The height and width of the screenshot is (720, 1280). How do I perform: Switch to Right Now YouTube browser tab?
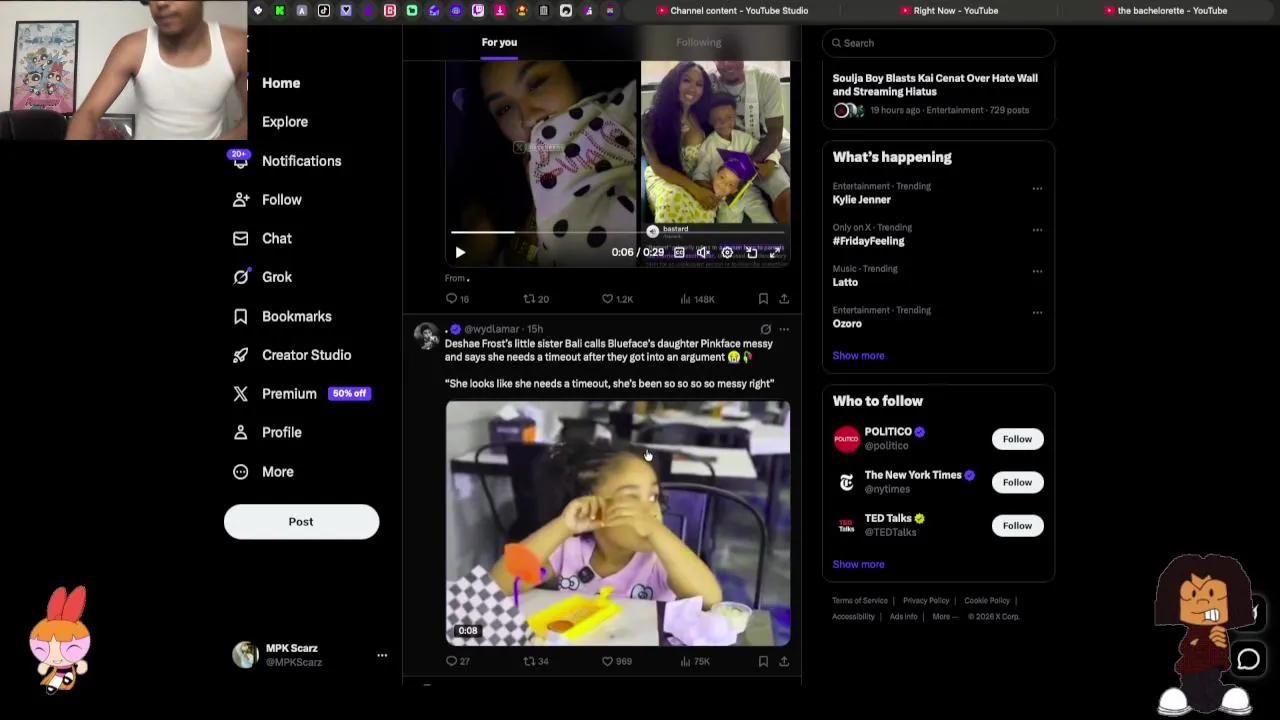pos(949,10)
